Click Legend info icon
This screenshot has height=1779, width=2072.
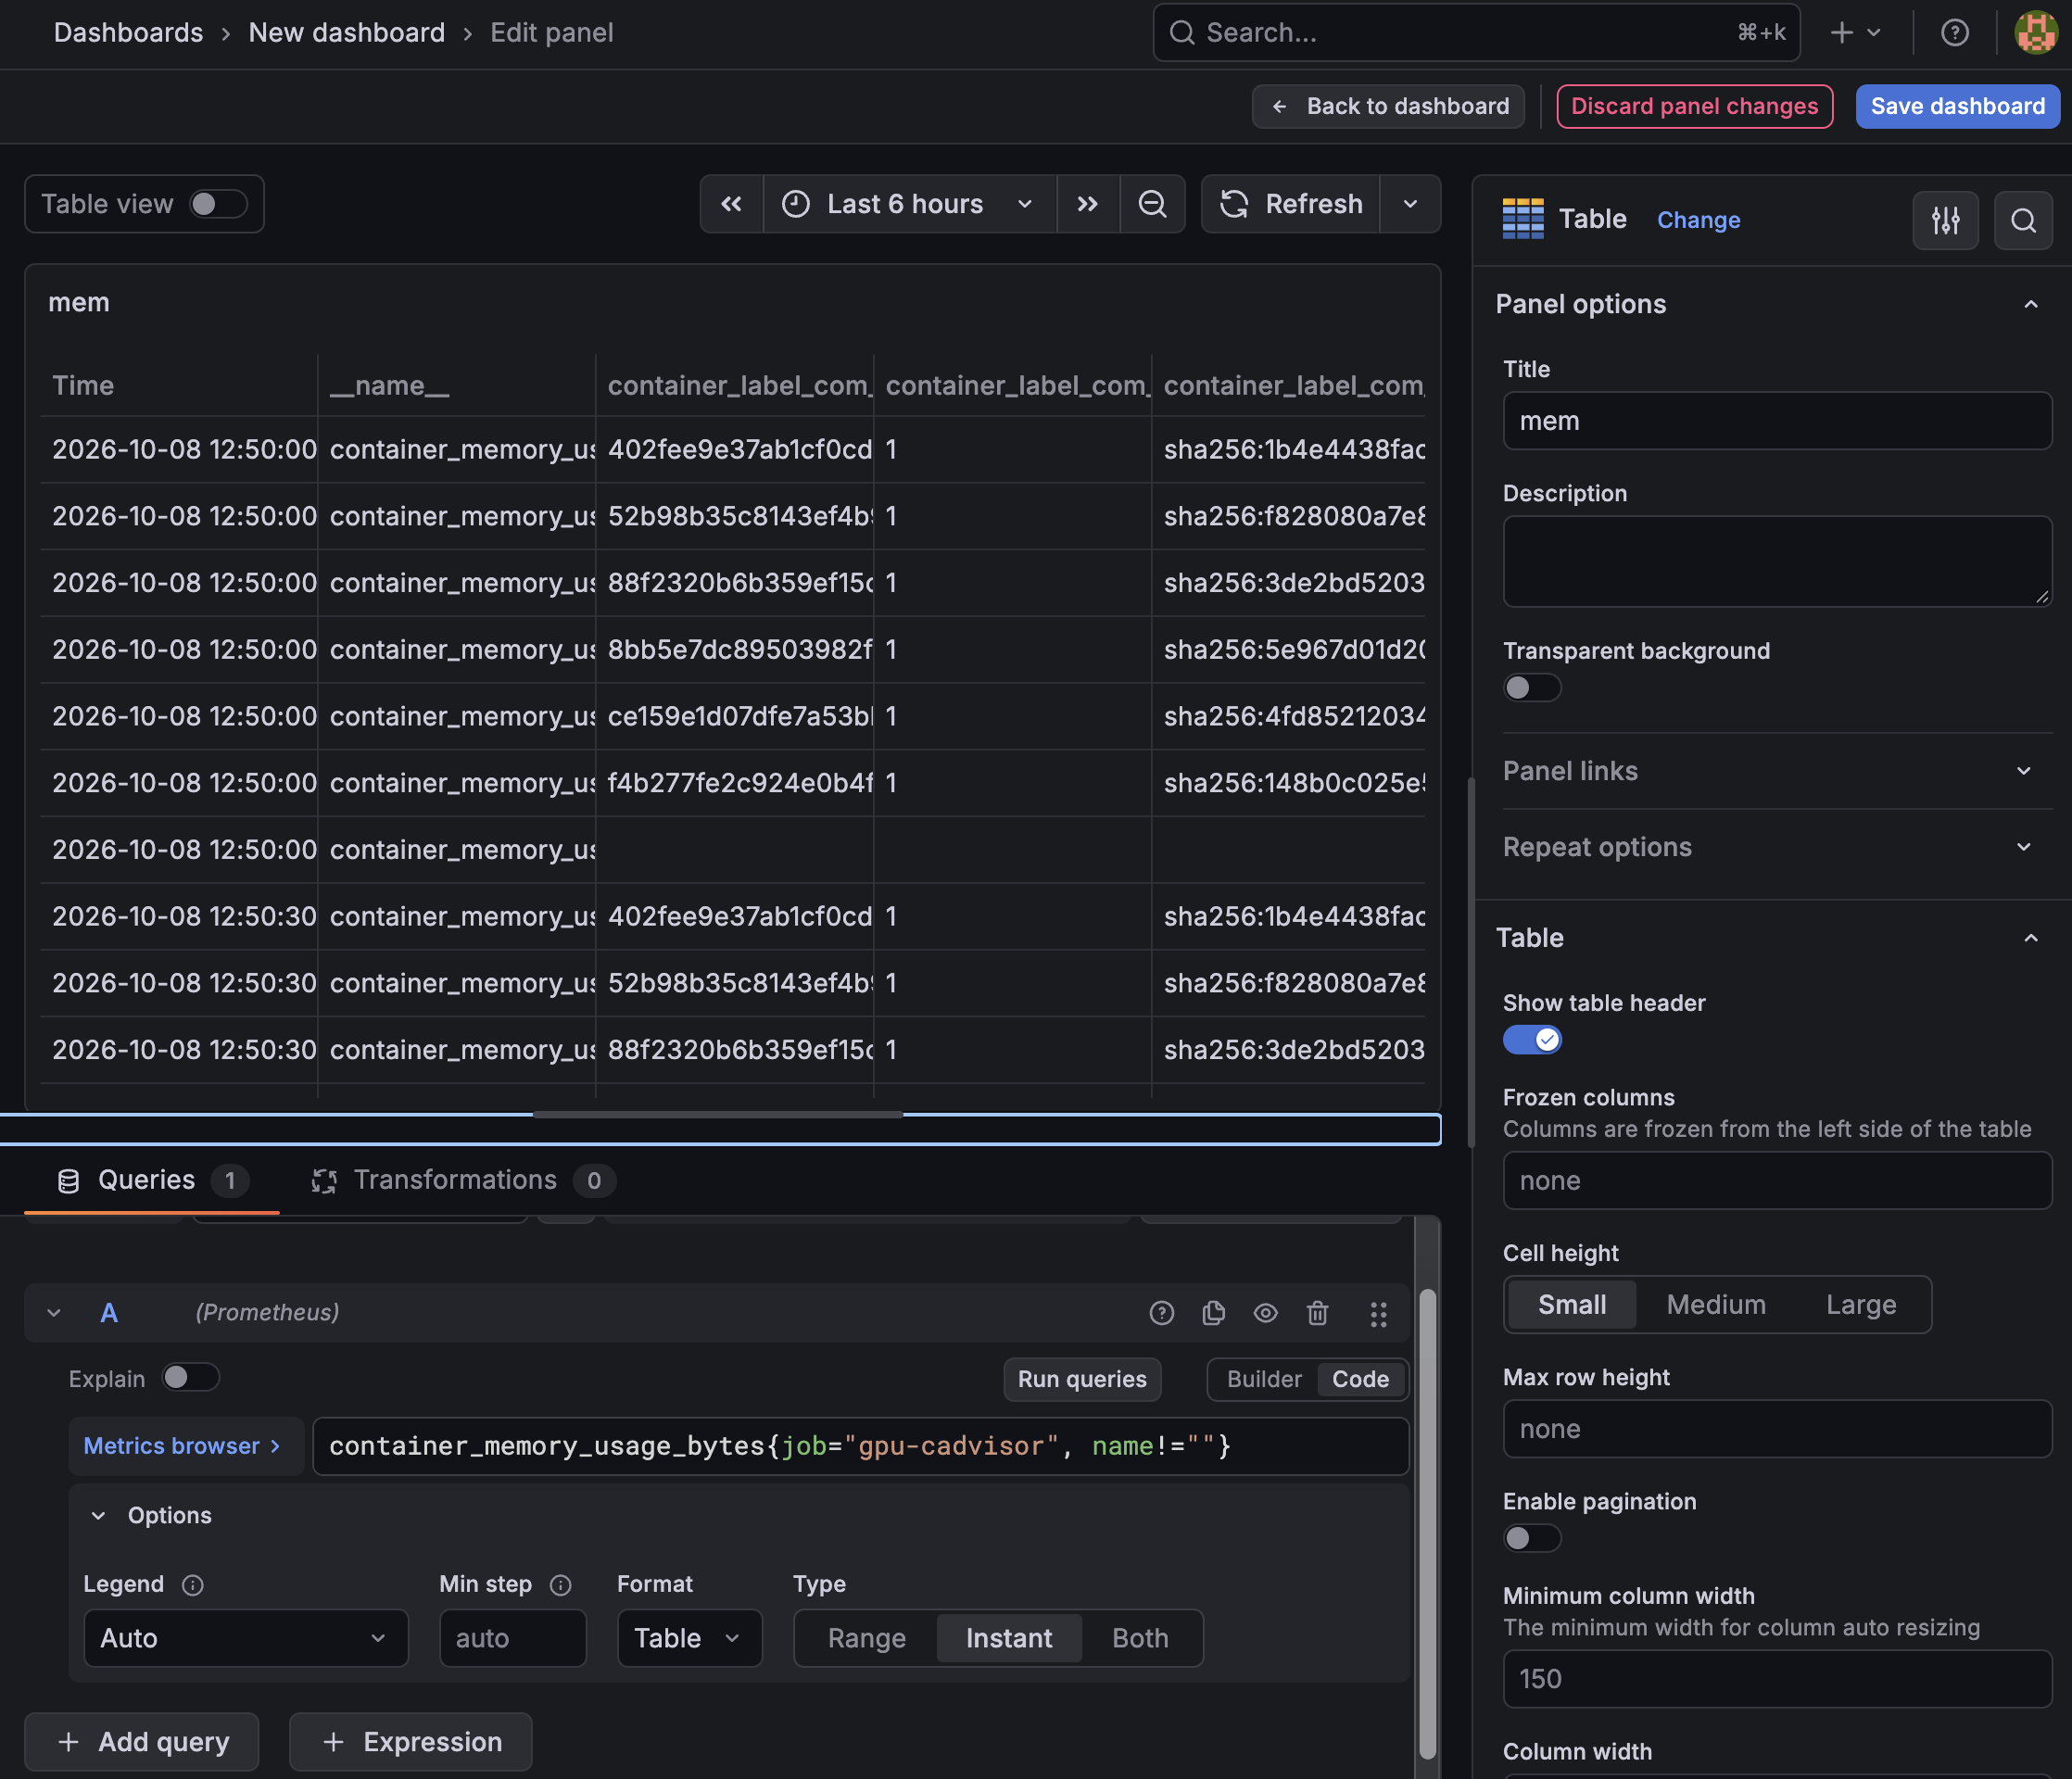193,1585
